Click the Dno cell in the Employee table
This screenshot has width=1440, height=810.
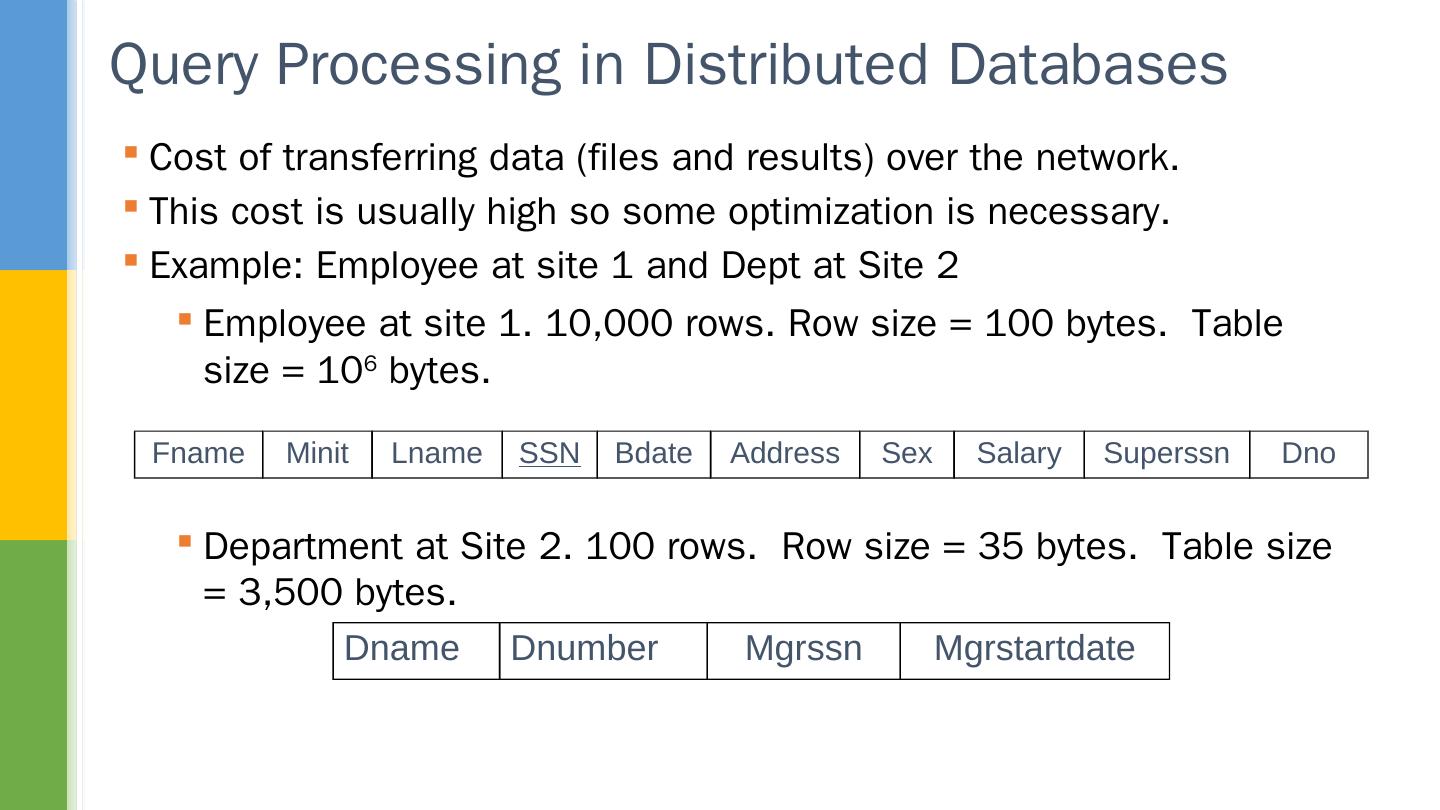click(x=1308, y=454)
